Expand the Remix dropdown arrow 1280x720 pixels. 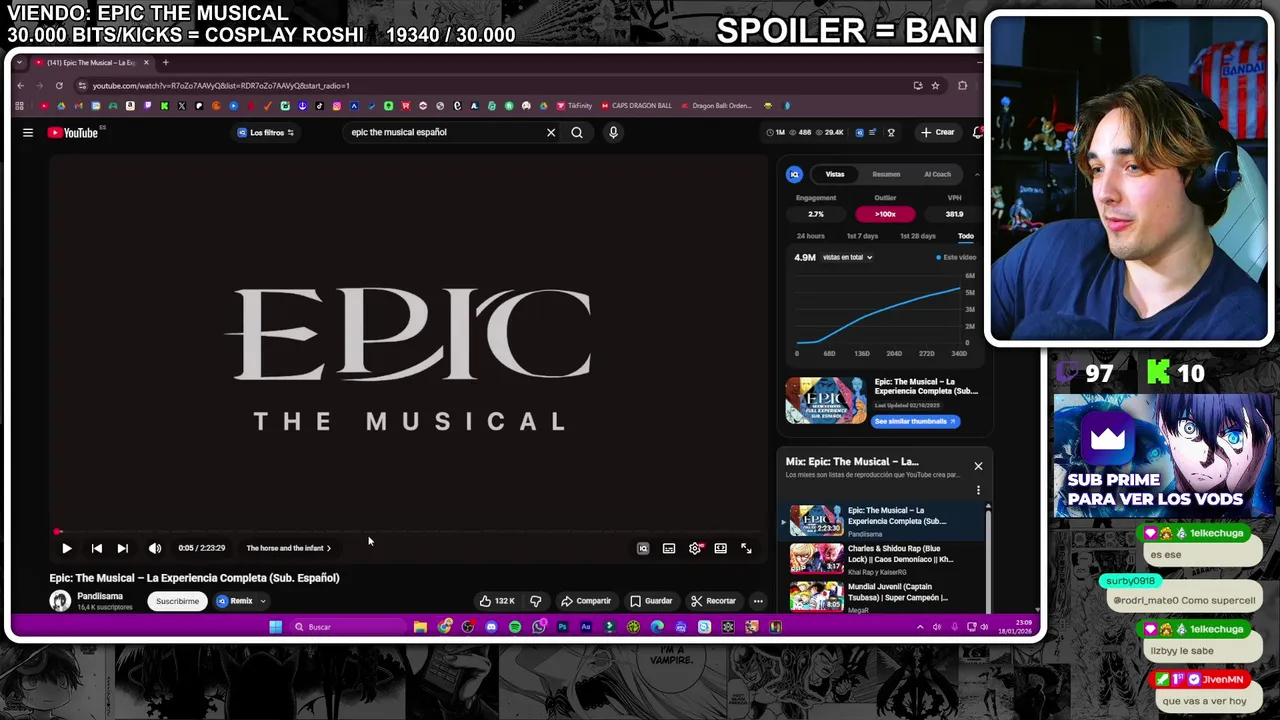click(263, 601)
